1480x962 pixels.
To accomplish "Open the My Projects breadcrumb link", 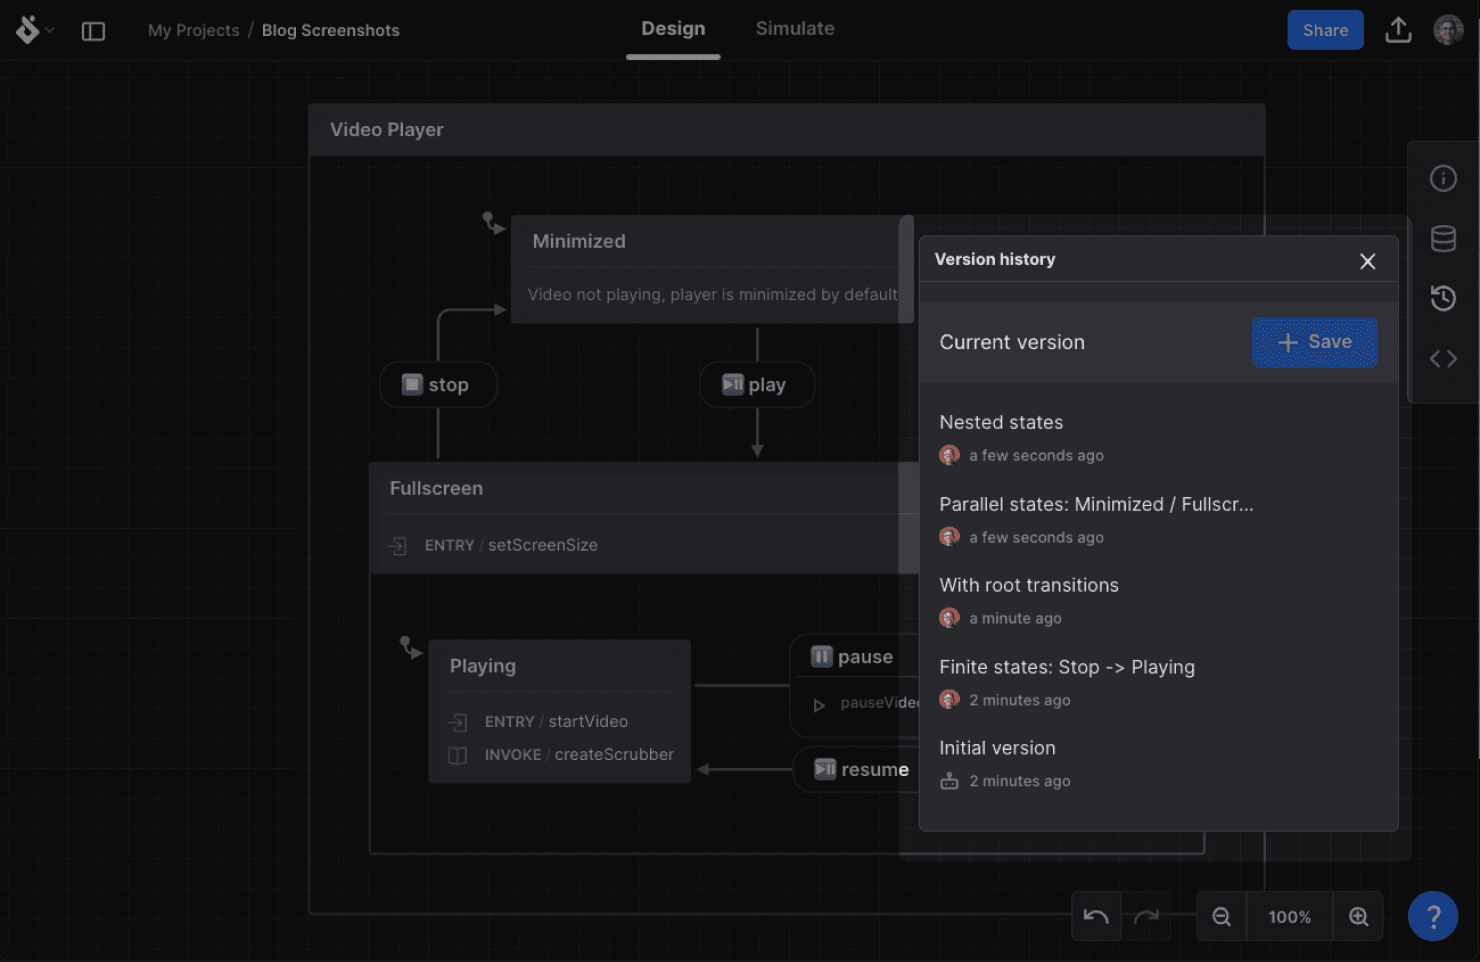I will [193, 30].
